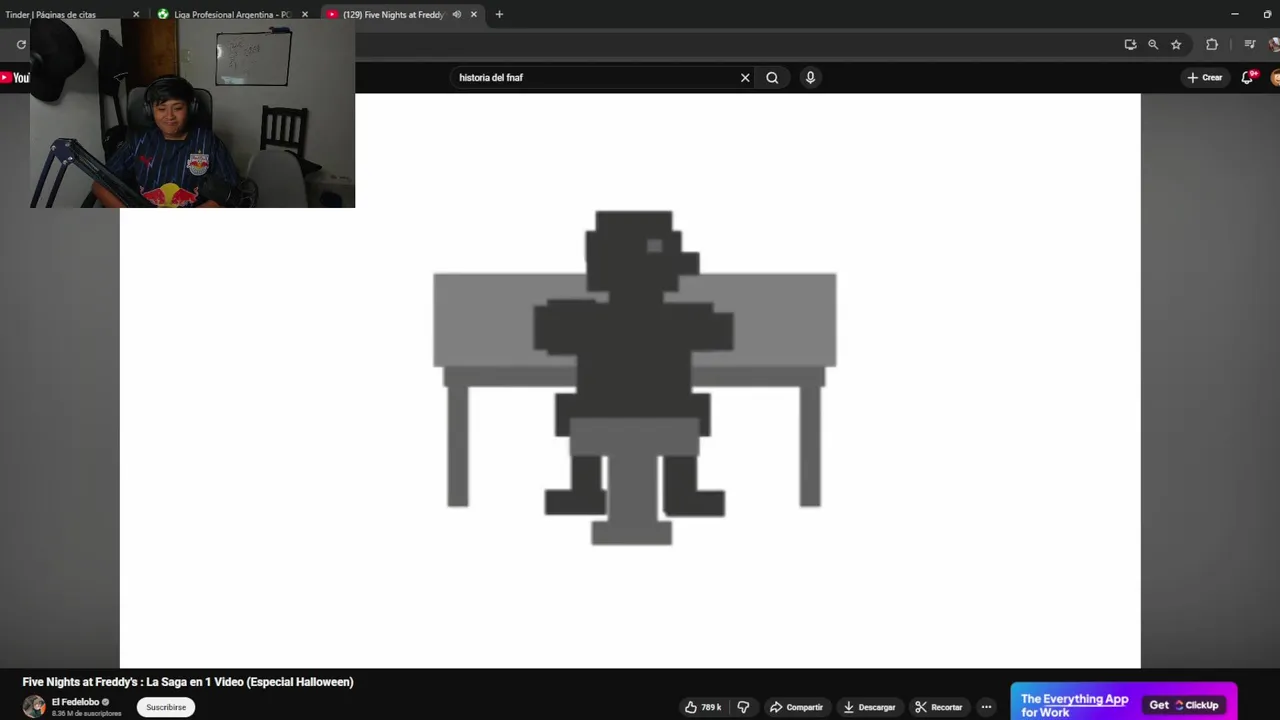This screenshot has height=720, width=1280.
Task: Clear the YouTube search text with X
Action: click(745, 77)
